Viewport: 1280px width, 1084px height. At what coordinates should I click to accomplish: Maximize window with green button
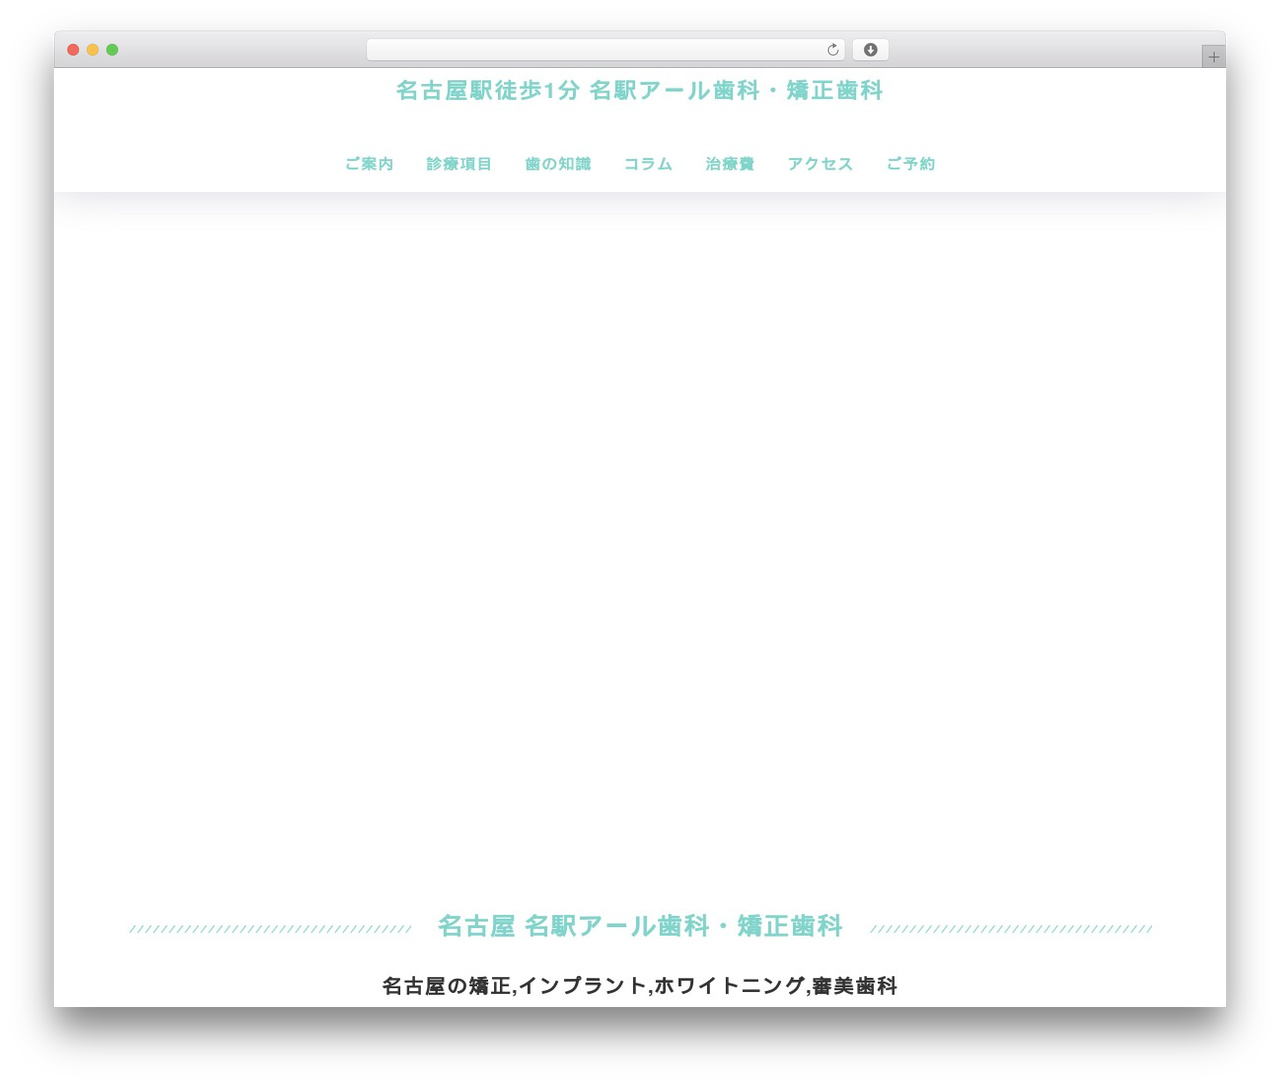pos(112,50)
